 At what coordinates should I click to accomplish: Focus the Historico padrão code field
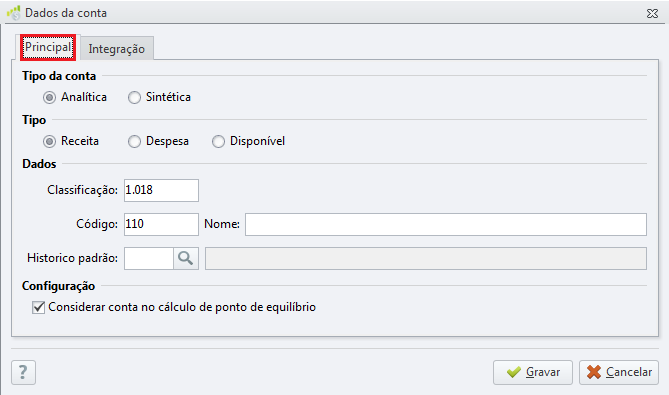click(149, 258)
